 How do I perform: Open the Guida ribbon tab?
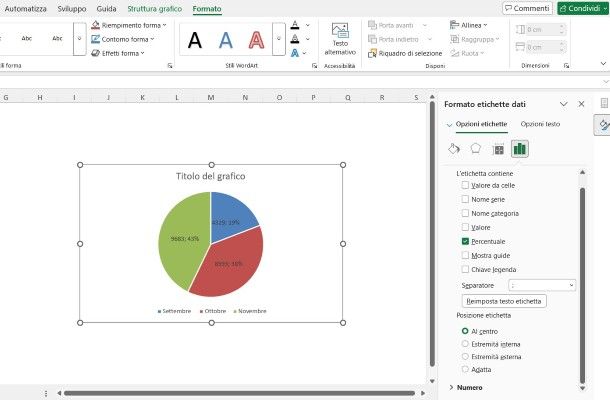107,9
